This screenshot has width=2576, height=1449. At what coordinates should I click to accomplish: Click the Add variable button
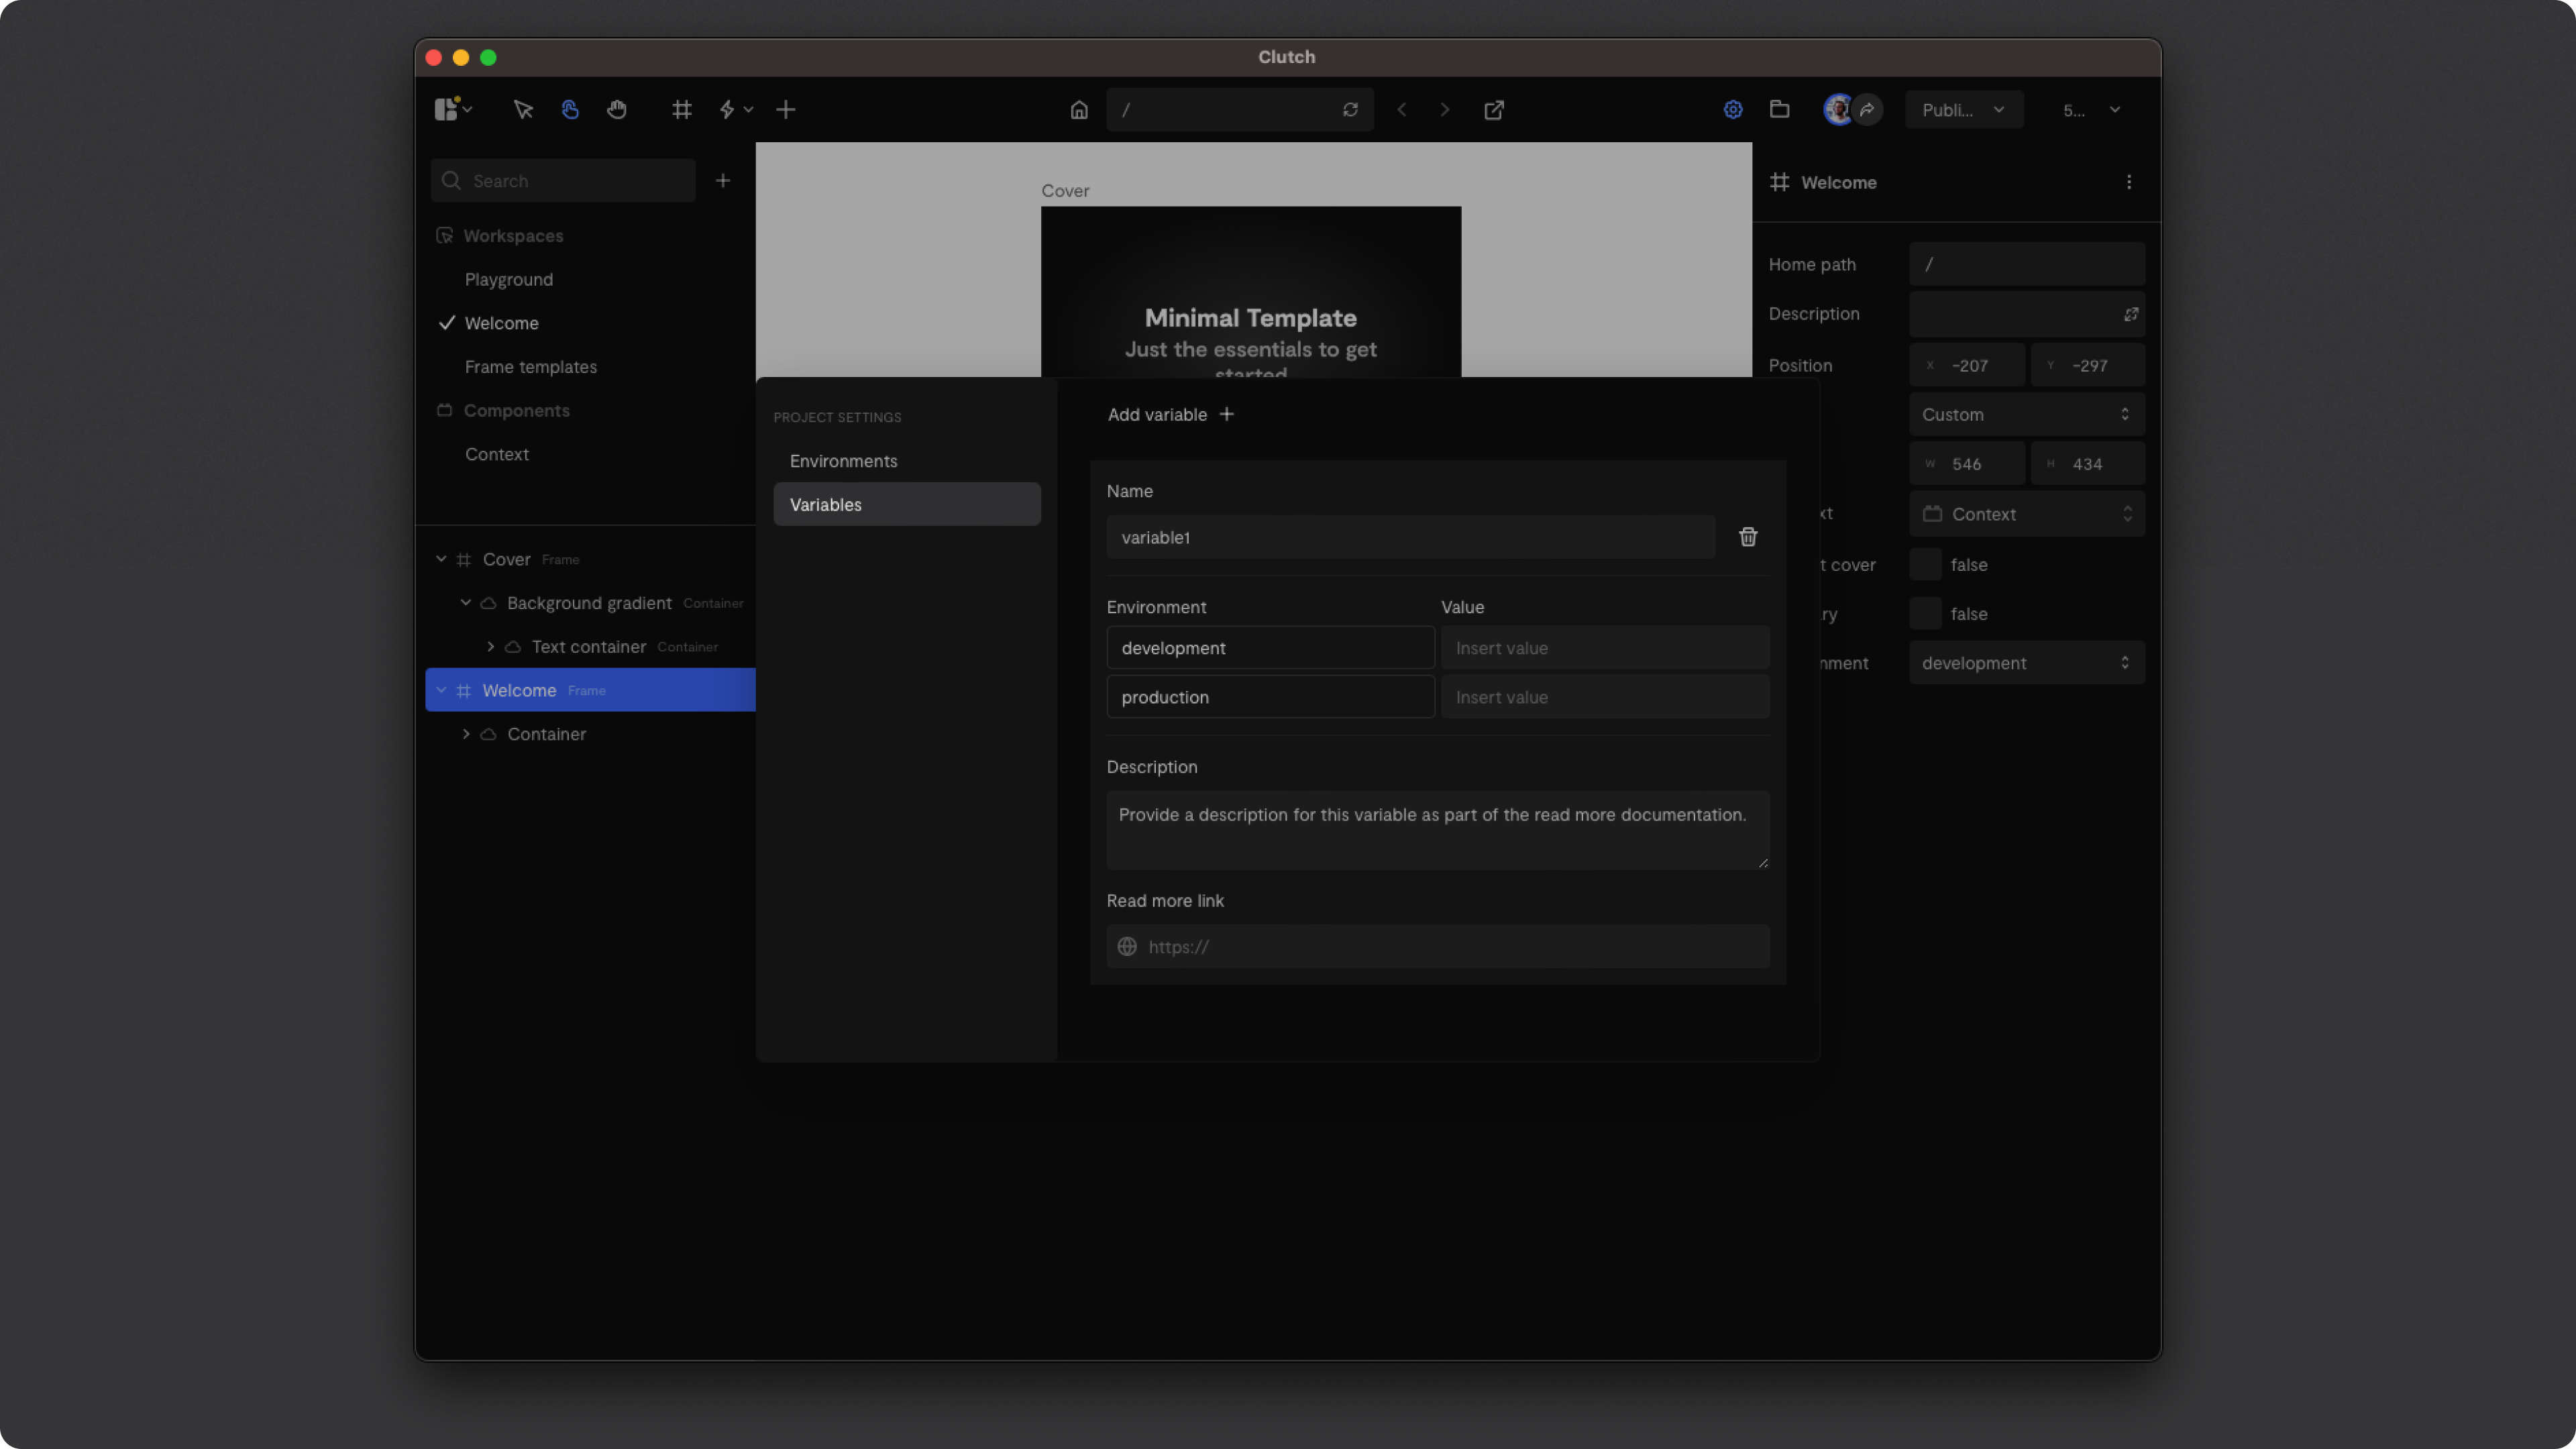tap(1170, 415)
